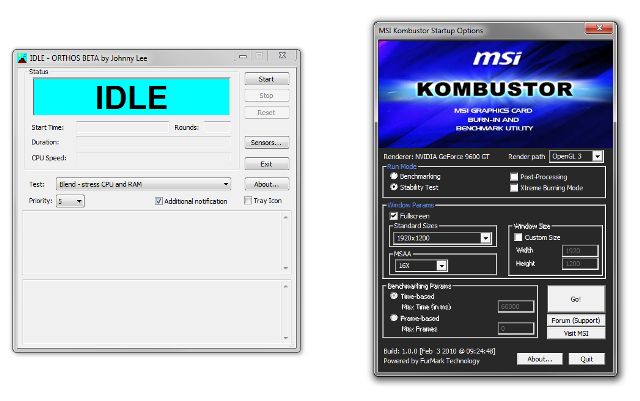
Task: Minimize the ORTHOS window
Action: (x=243, y=56)
